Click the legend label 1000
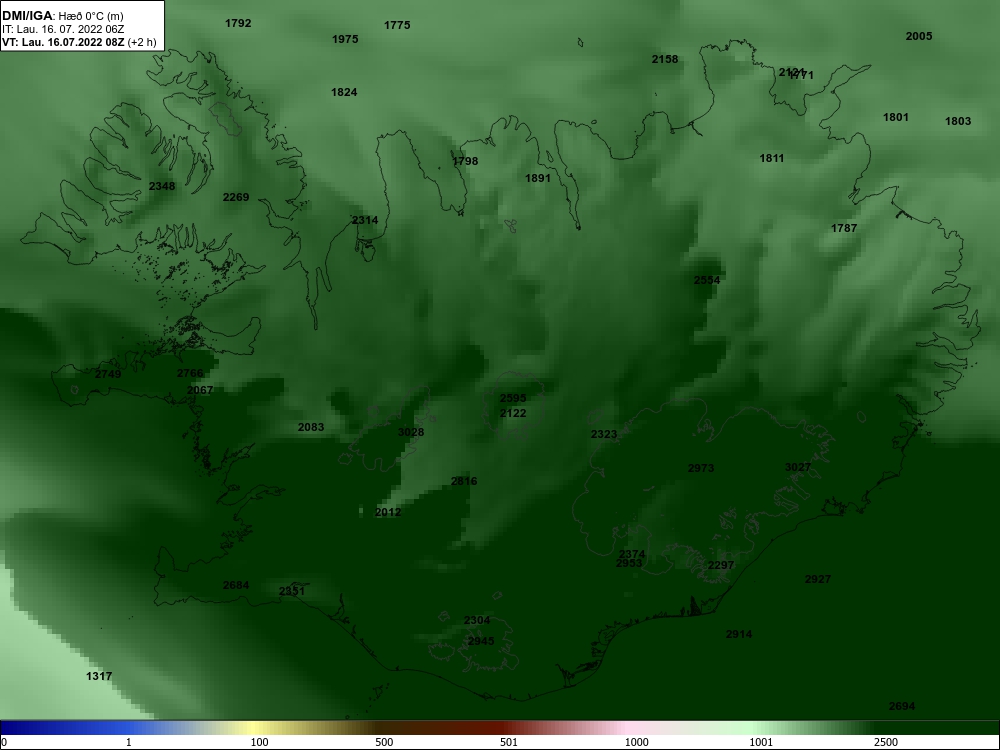Image resolution: width=1000 pixels, height=750 pixels. pos(636,742)
